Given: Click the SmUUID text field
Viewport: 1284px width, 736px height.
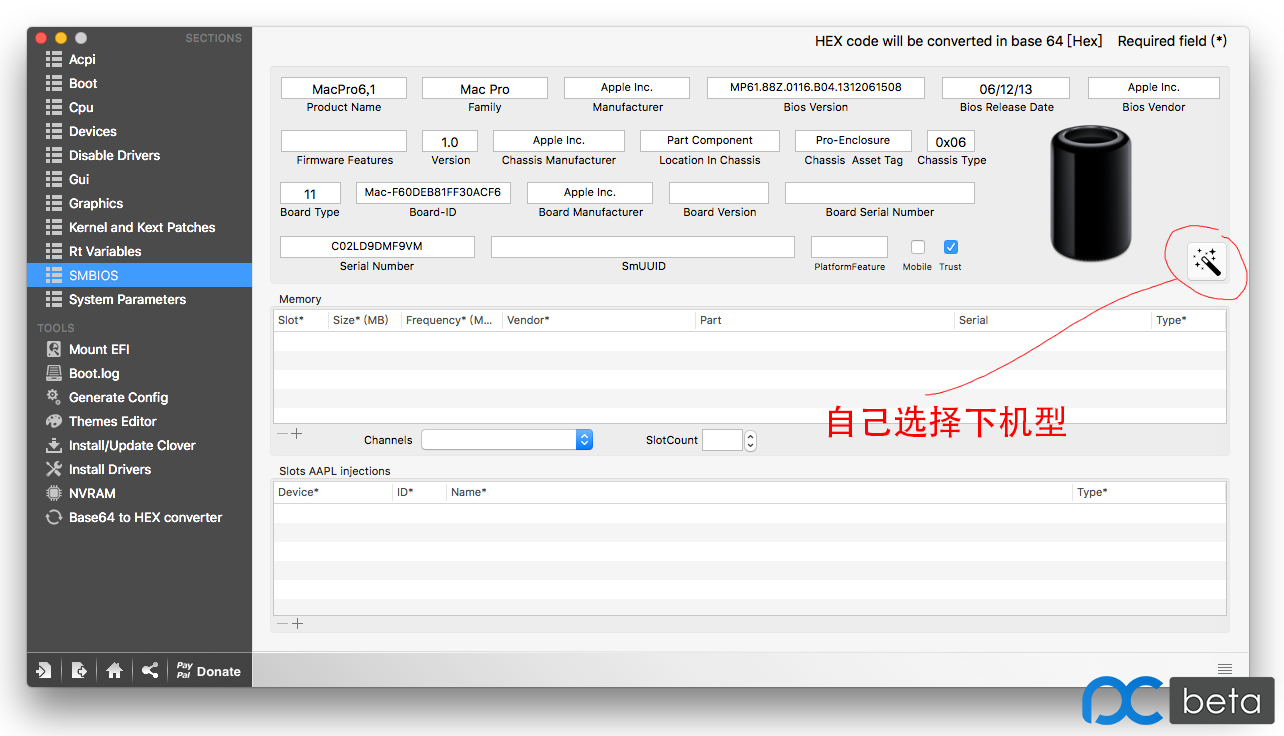Looking at the screenshot, I should [x=642, y=247].
